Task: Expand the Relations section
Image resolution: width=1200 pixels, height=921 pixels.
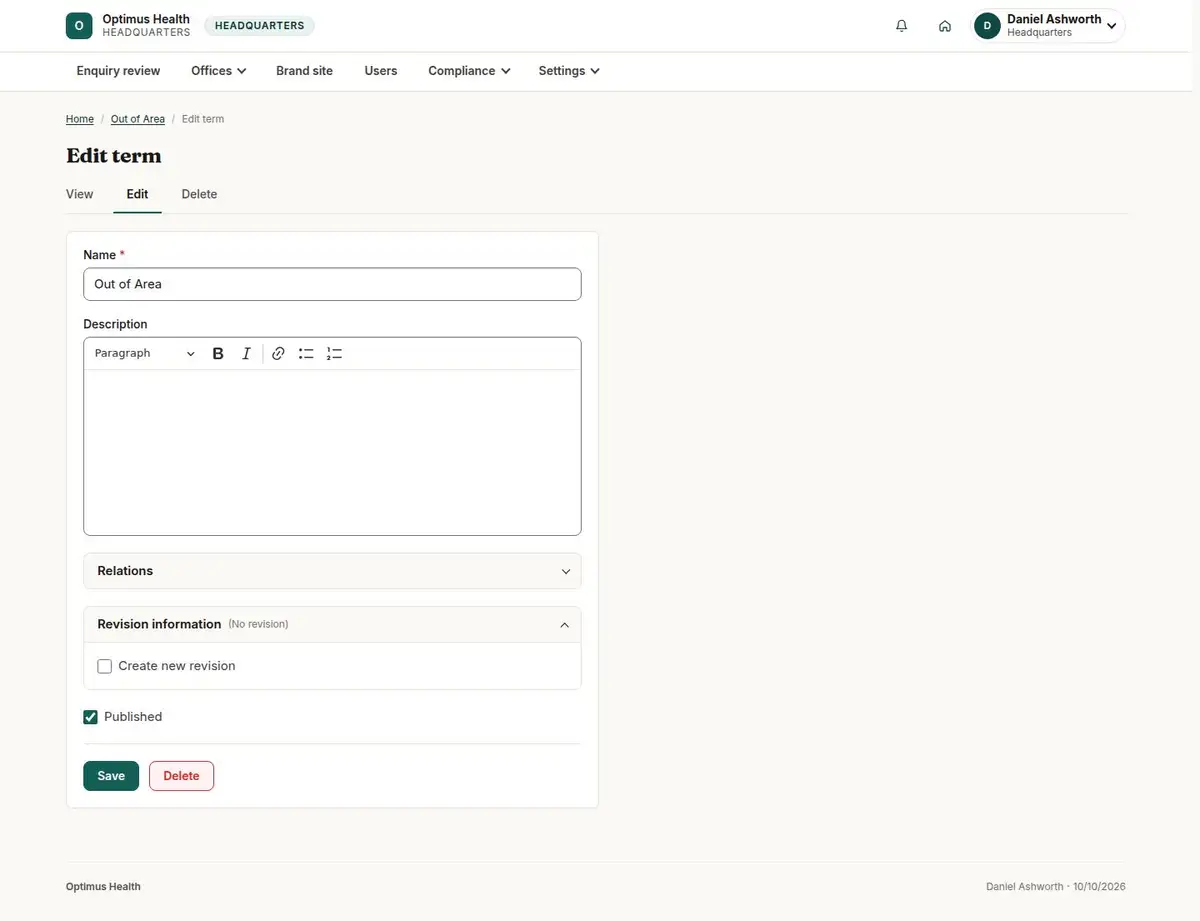Action: 332,571
